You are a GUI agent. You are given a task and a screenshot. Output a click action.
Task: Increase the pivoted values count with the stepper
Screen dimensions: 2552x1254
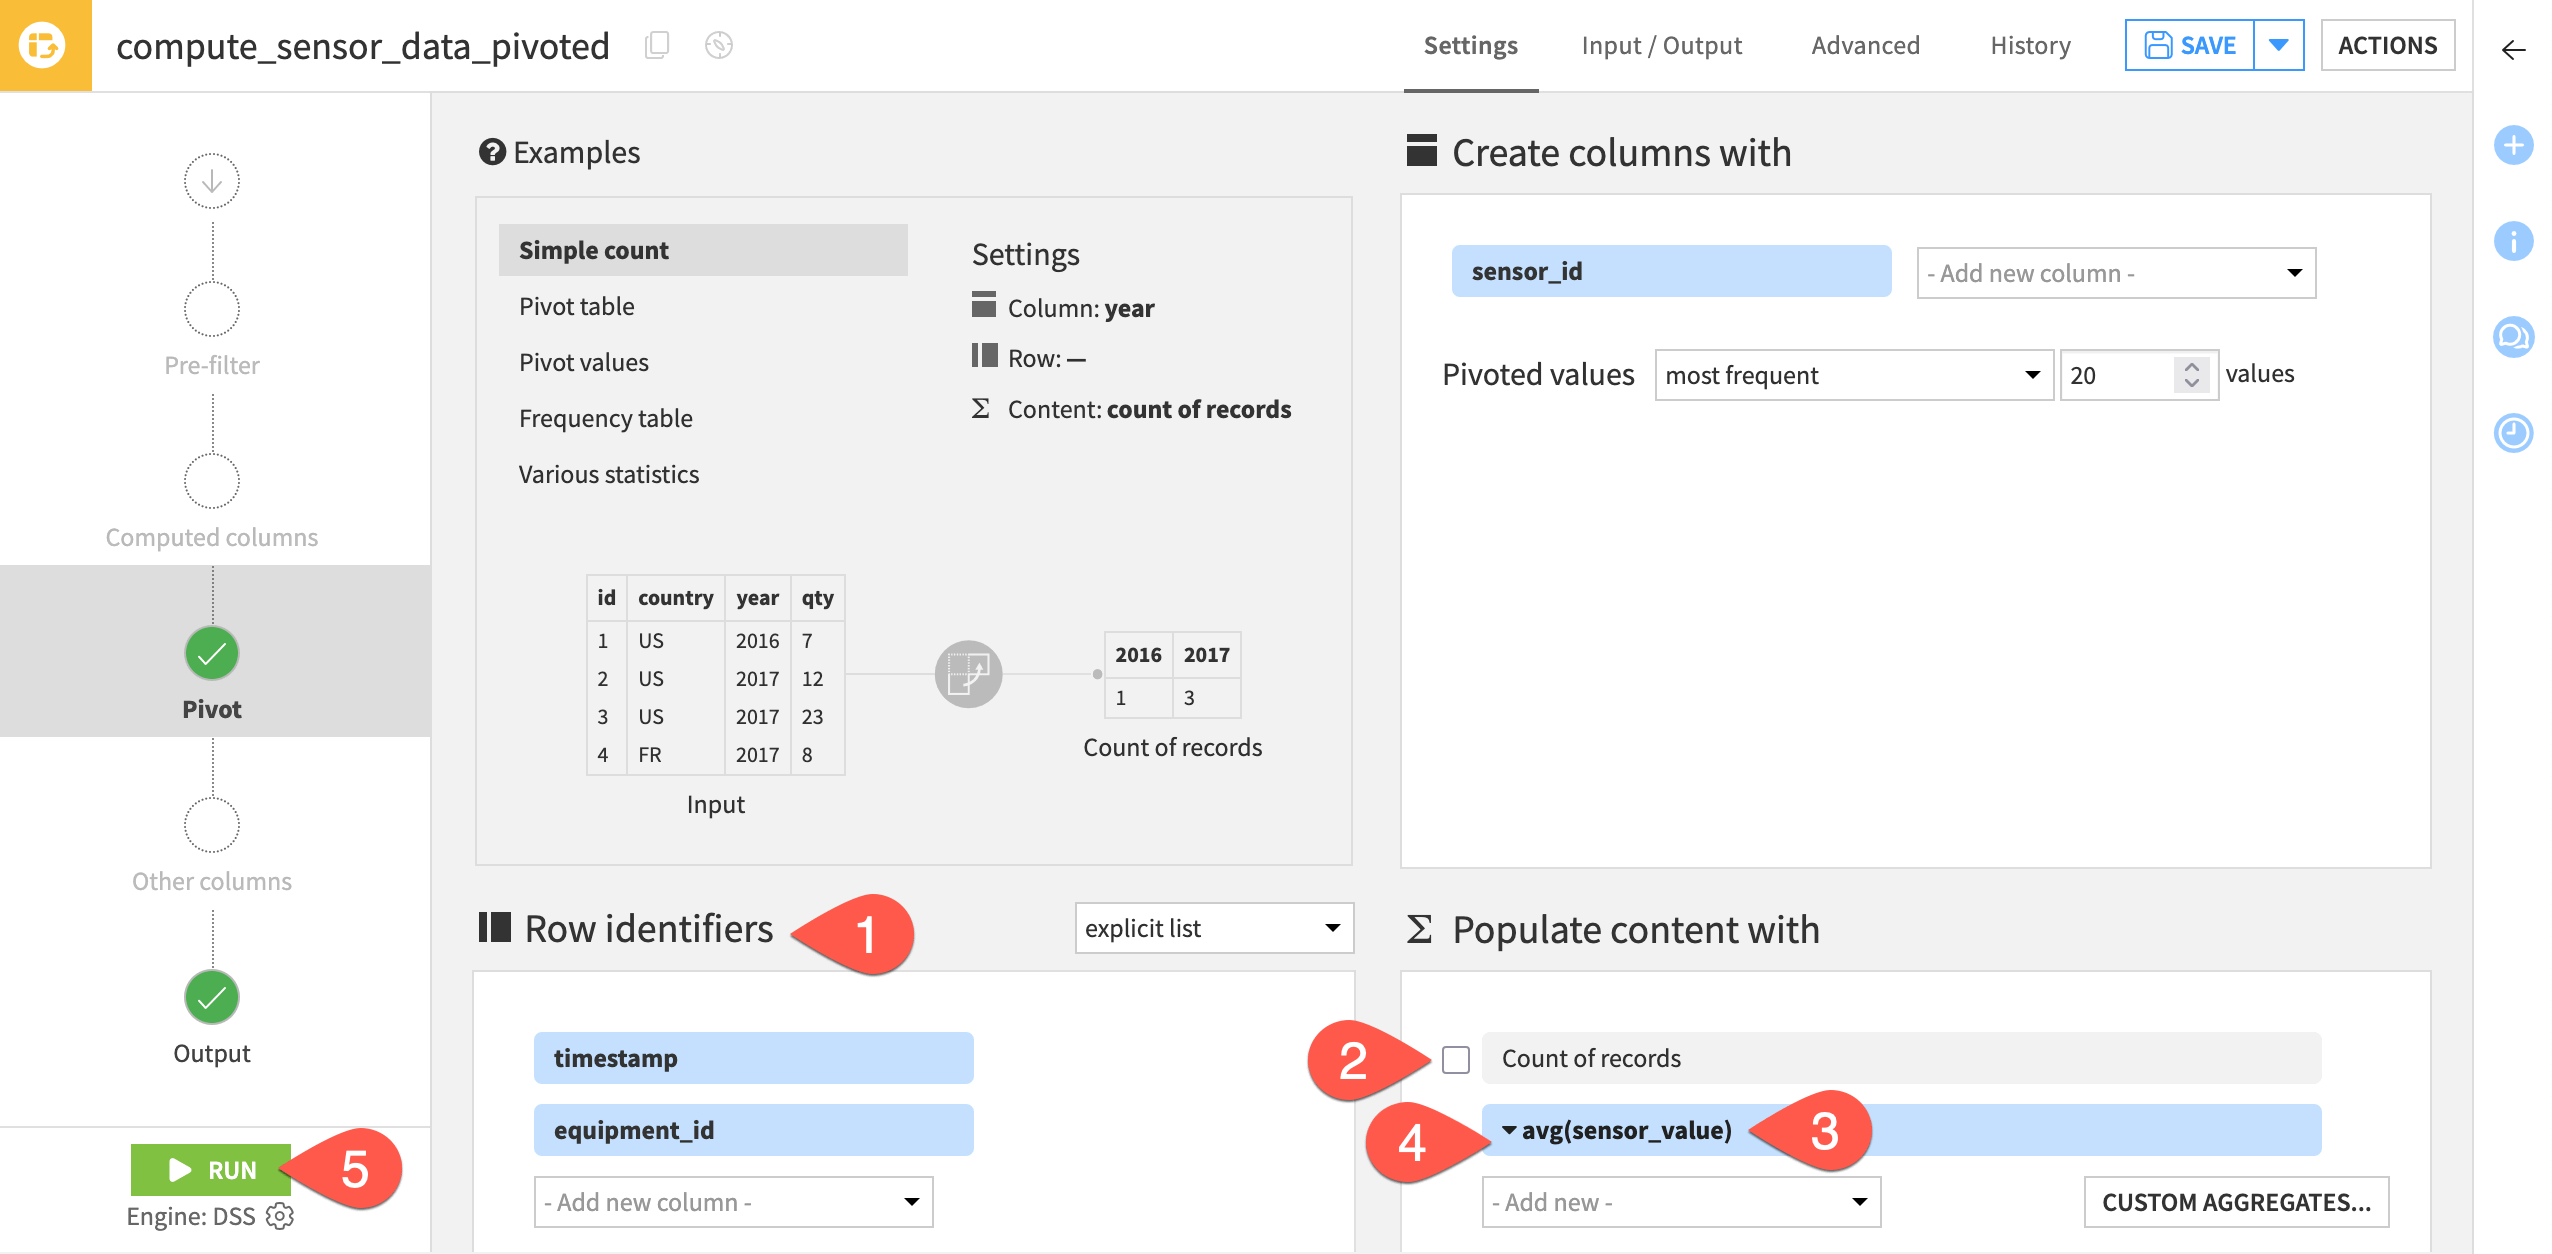pyautogui.click(x=2190, y=366)
